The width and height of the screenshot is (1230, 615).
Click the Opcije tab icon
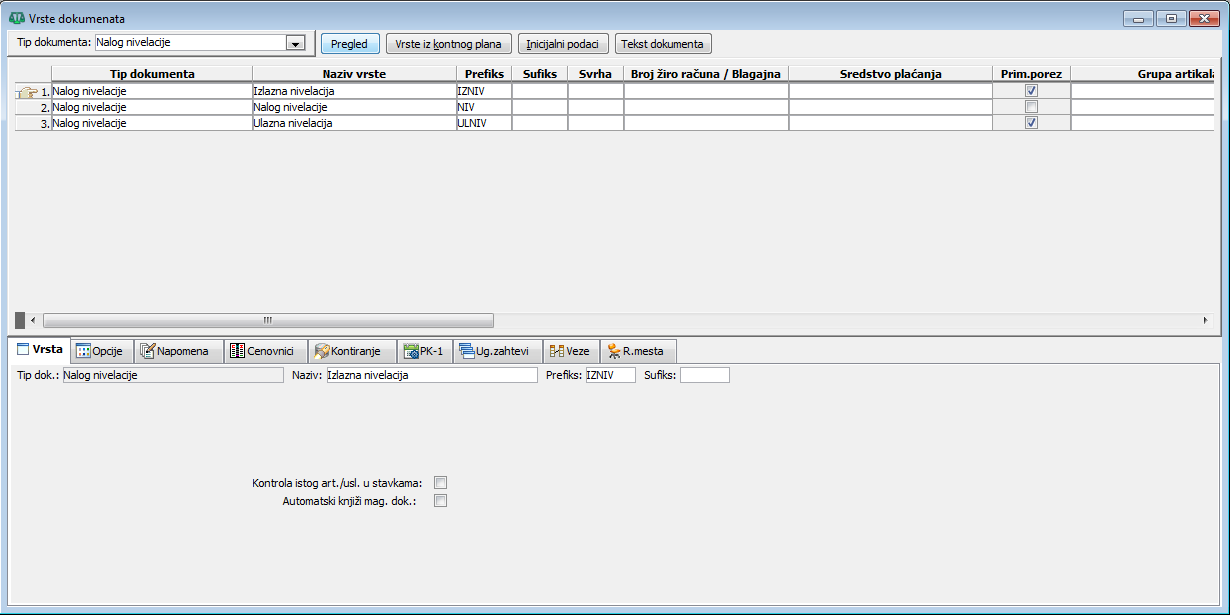click(x=84, y=351)
